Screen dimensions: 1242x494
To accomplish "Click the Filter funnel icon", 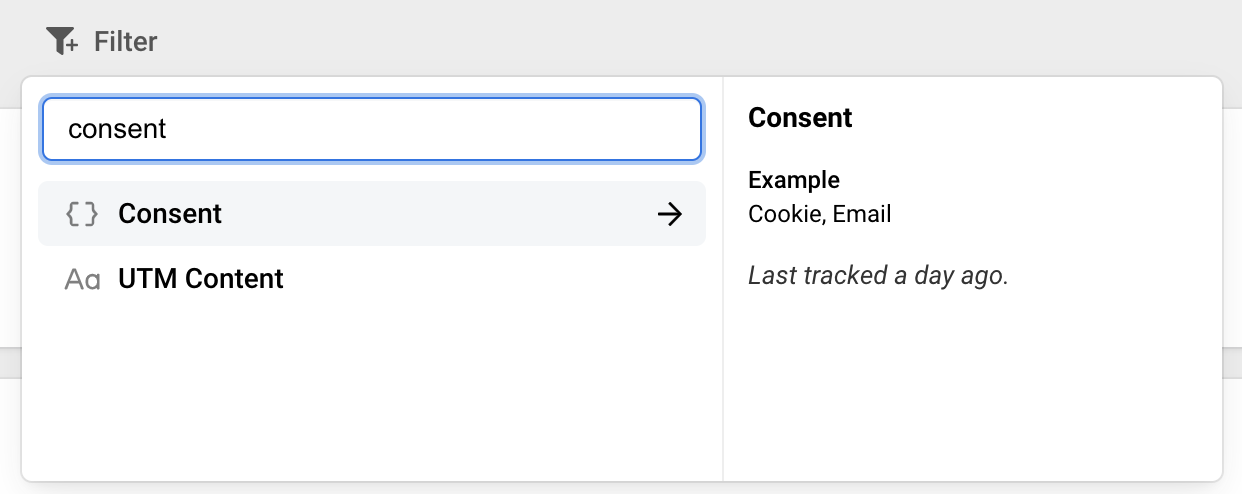I will (x=62, y=41).
